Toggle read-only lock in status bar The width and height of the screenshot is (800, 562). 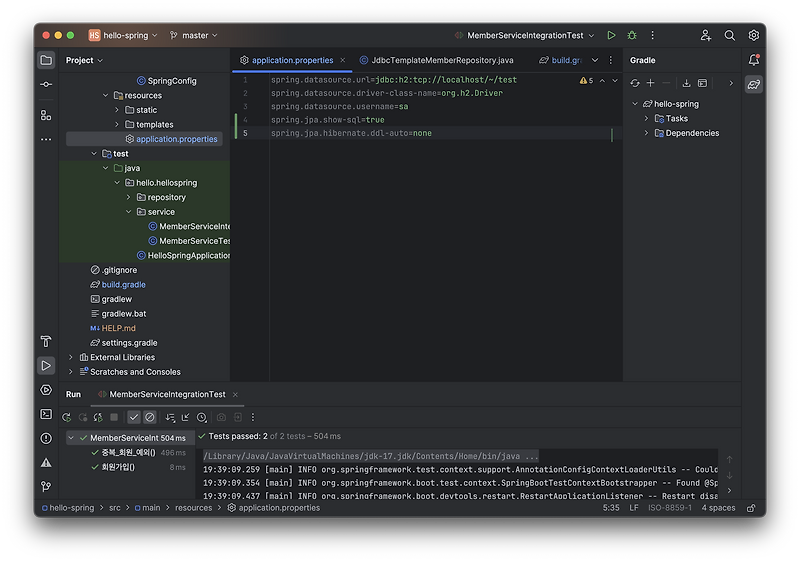pyautogui.click(x=751, y=508)
